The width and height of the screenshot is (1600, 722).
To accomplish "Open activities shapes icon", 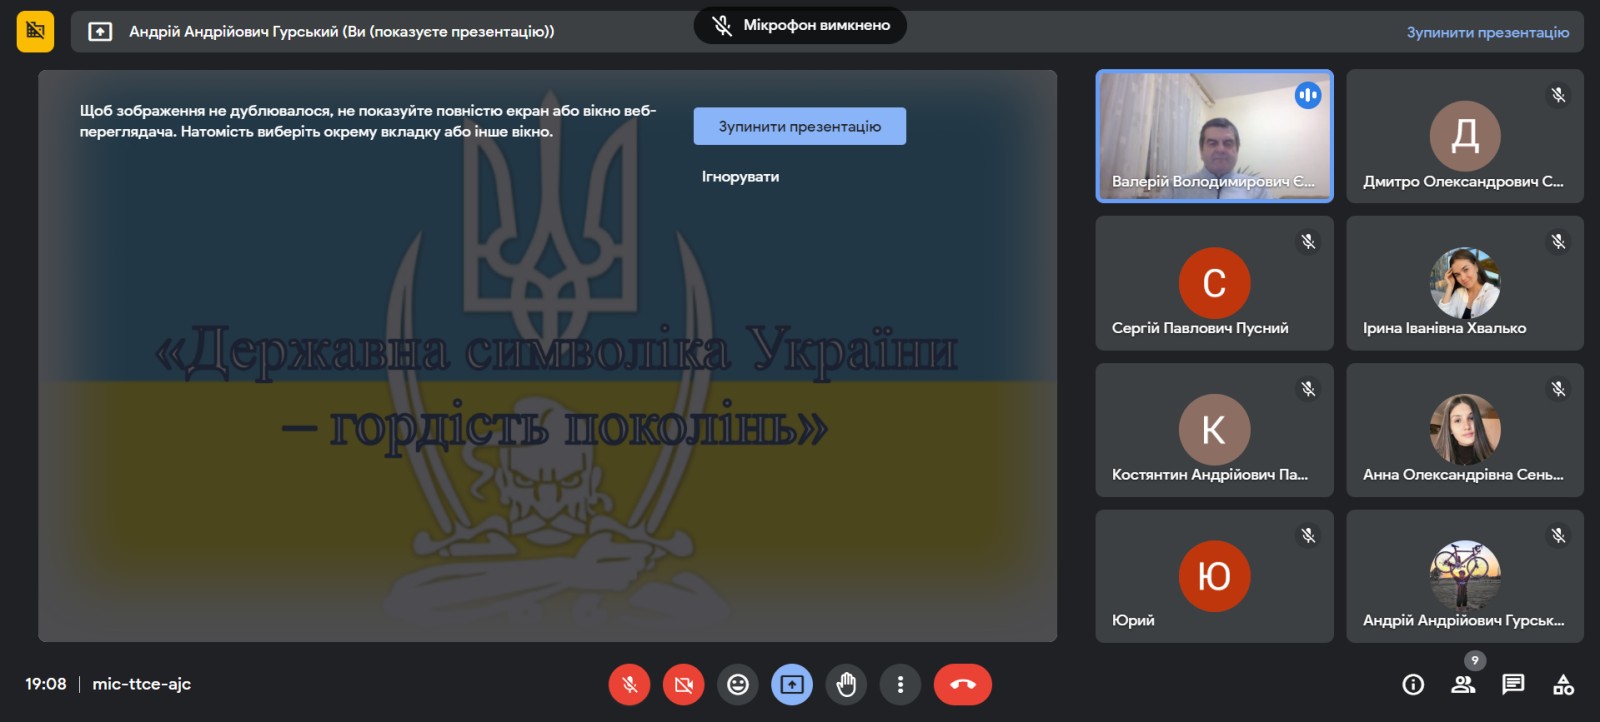I will 1563,684.
